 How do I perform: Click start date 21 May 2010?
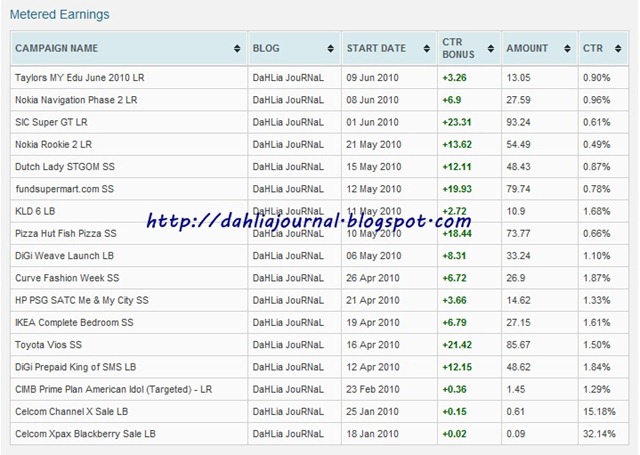click(x=374, y=144)
